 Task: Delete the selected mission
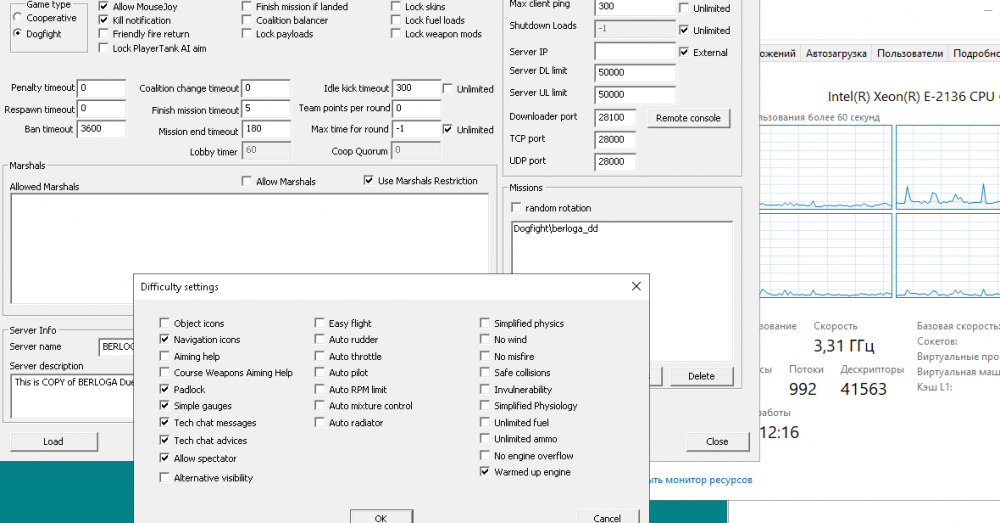pos(702,376)
